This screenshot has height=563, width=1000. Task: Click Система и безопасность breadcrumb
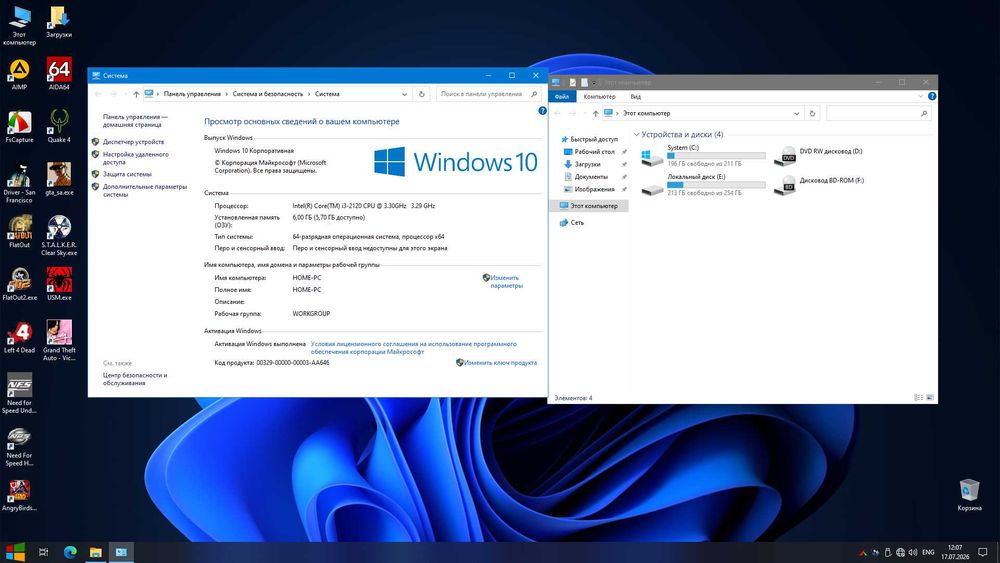pos(268,94)
